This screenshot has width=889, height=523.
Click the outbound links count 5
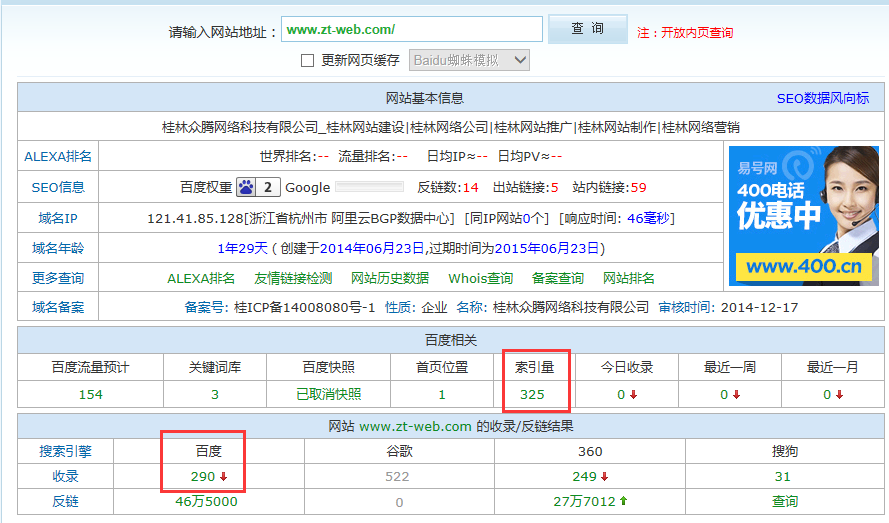pos(554,188)
